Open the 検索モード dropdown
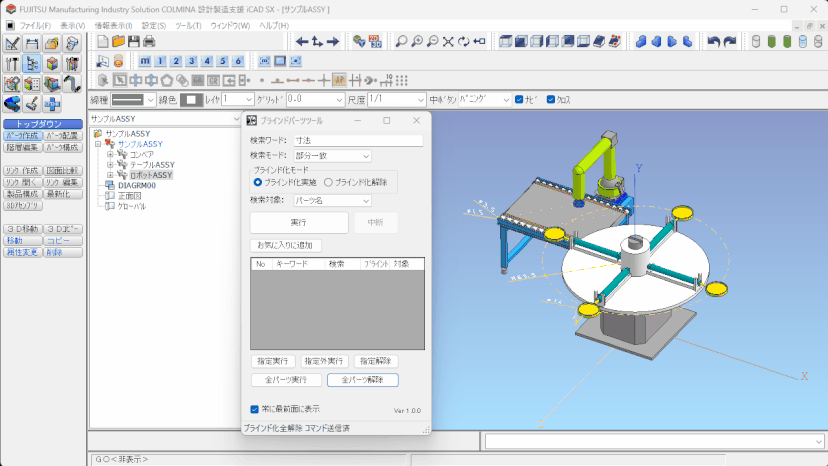Viewport: 828px width, 466px height. coord(331,156)
